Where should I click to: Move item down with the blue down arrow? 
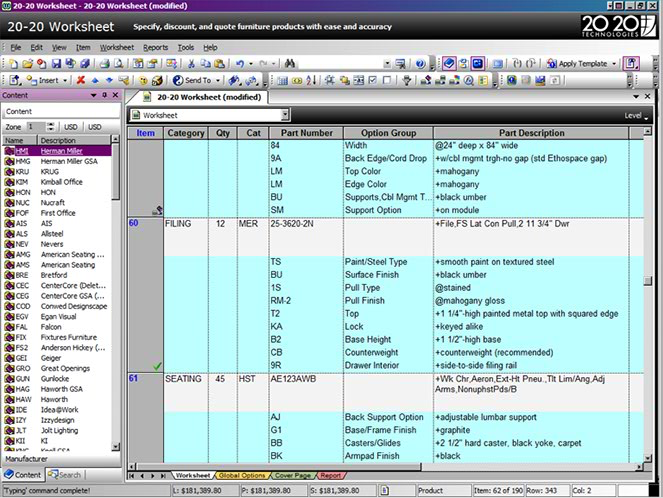(x=109, y=80)
